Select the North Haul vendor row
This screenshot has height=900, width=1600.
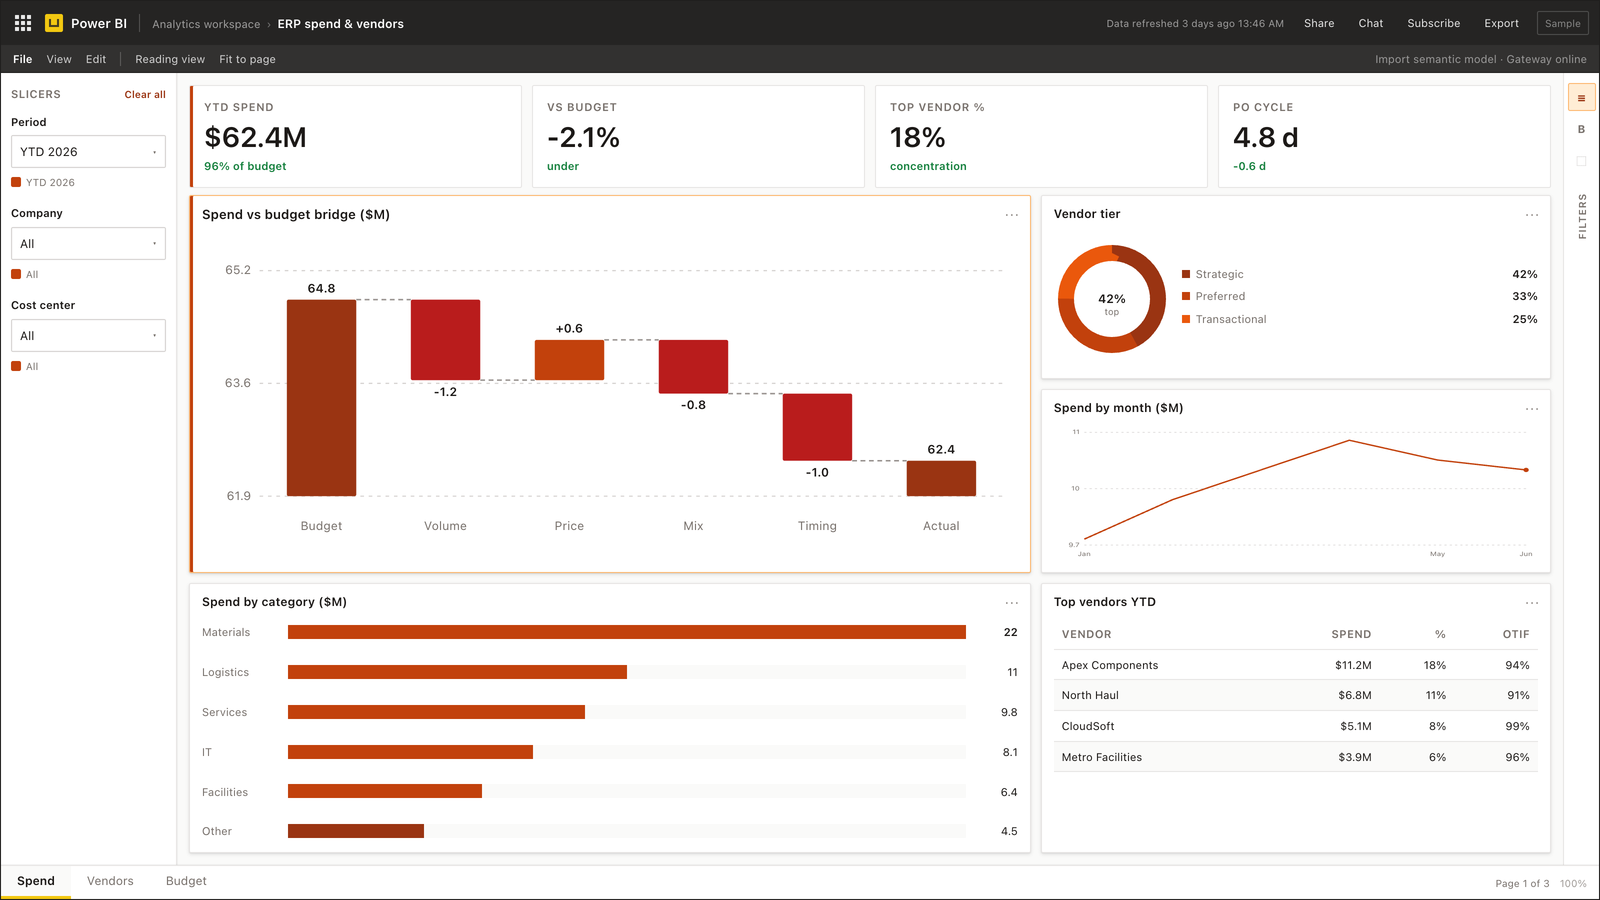[1296, 695]
